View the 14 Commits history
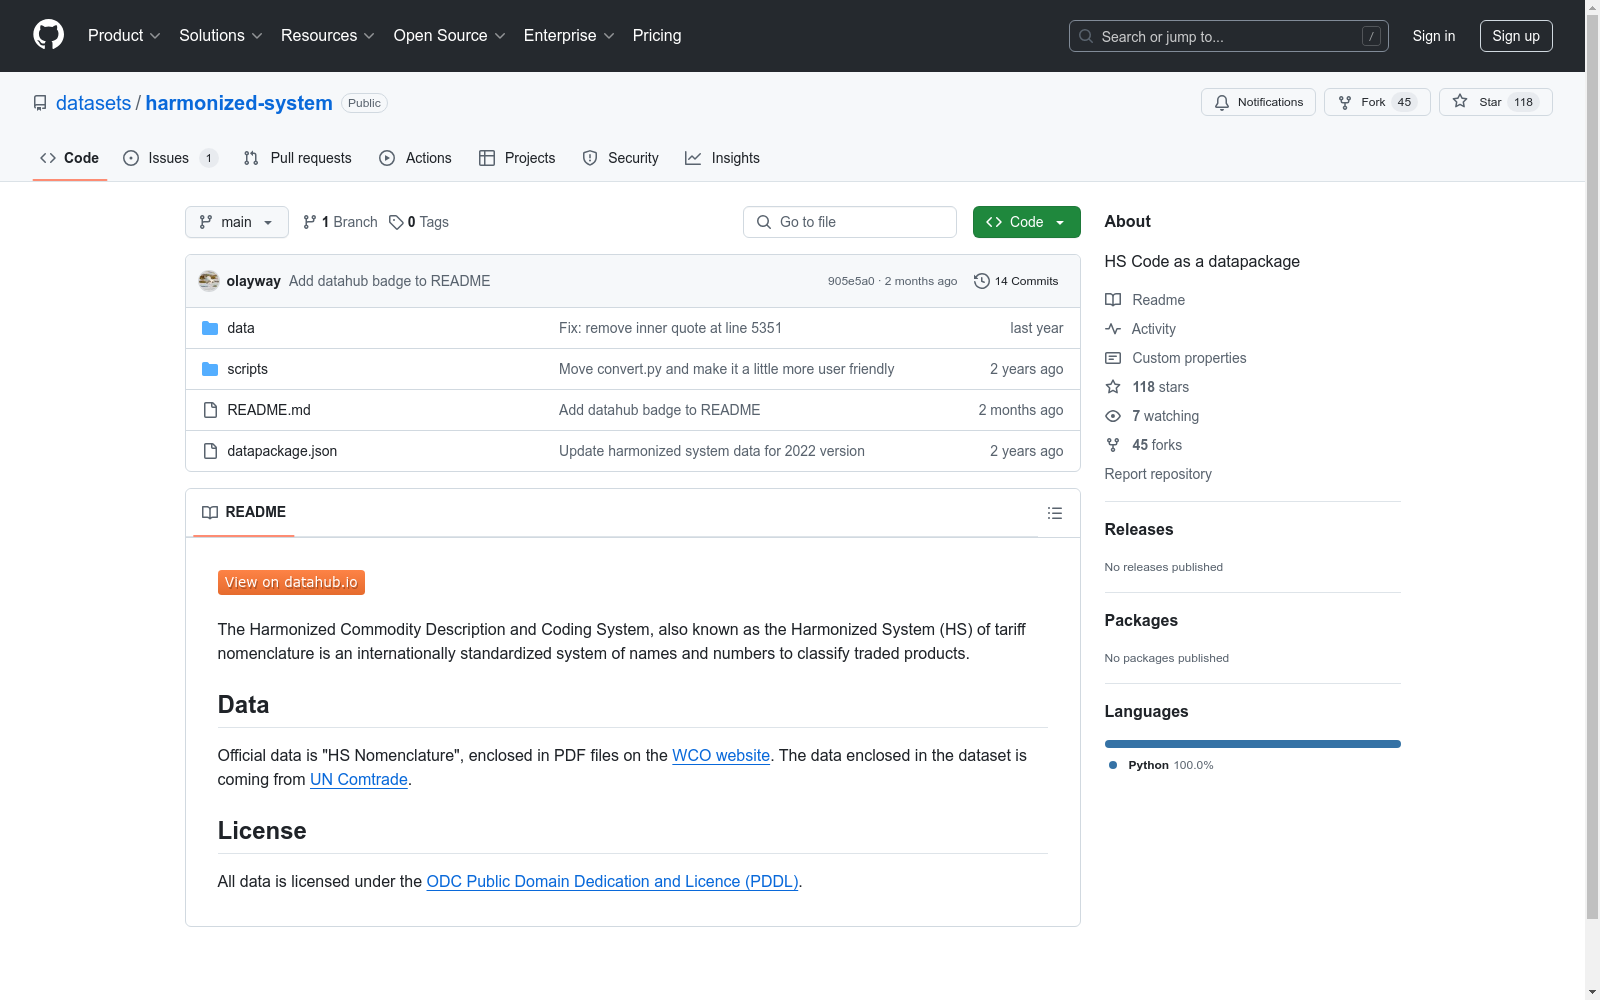The image size is (1600, 1000). (1016, 281)
